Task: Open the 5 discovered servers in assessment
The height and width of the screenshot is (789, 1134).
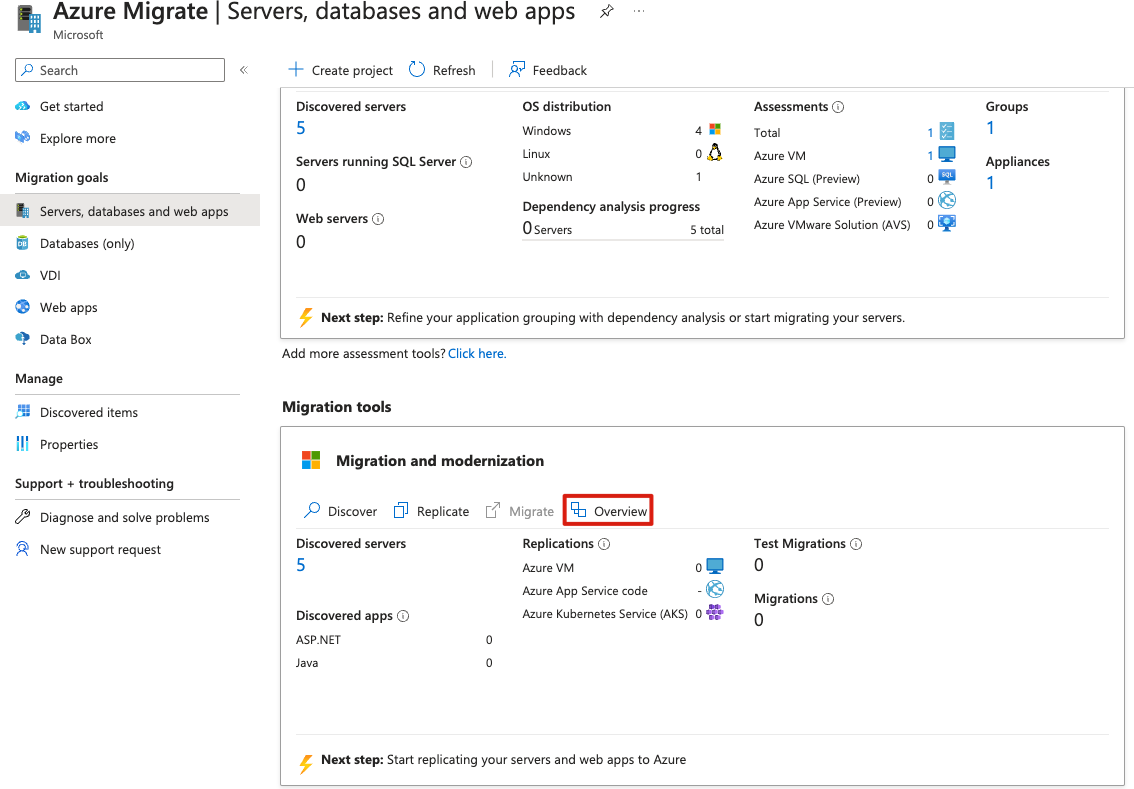Action: click(301, 128)
